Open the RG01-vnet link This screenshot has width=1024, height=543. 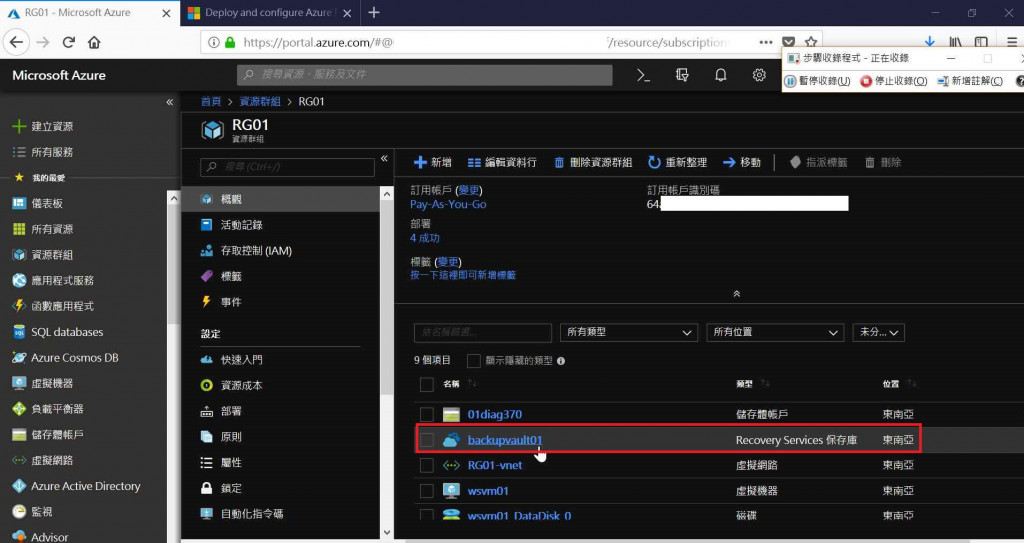pos(494,465)
